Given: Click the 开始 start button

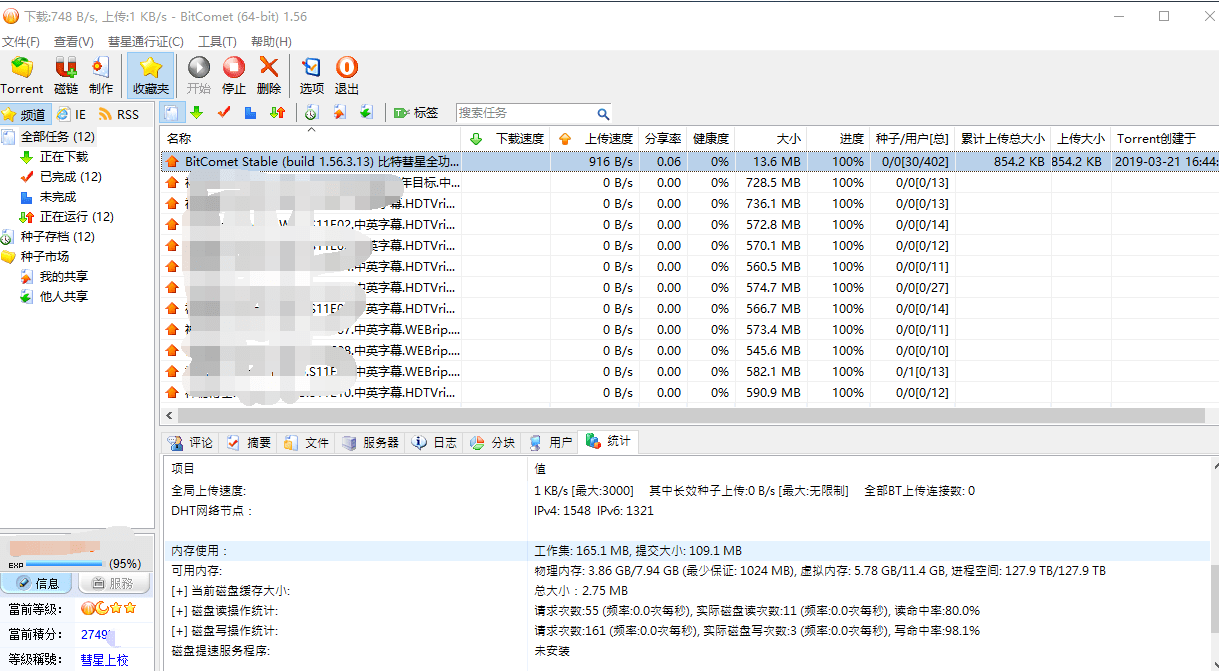Looking at the screenshot, I should [199, 75].
